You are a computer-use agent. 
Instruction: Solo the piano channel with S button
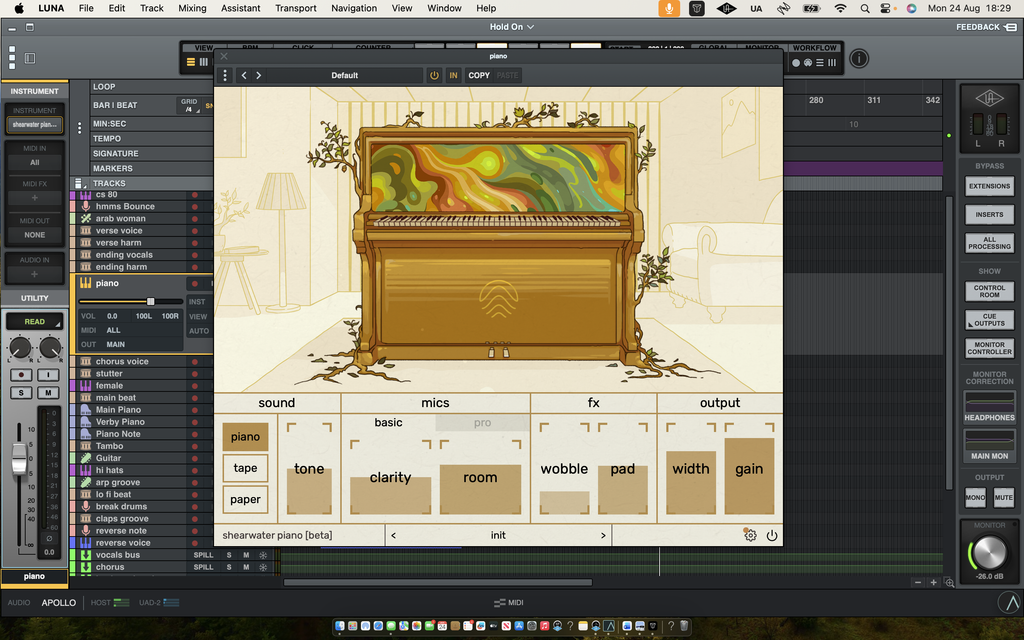(x=21, y=392)
